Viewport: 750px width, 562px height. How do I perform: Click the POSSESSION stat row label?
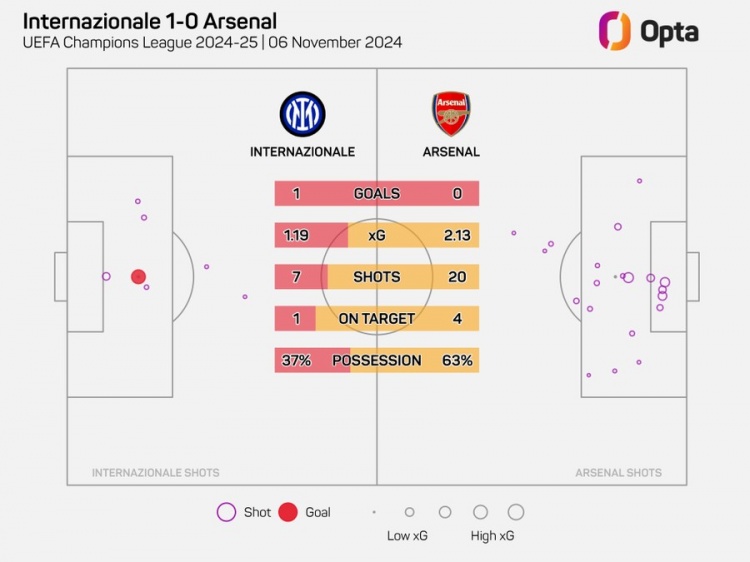377,360
